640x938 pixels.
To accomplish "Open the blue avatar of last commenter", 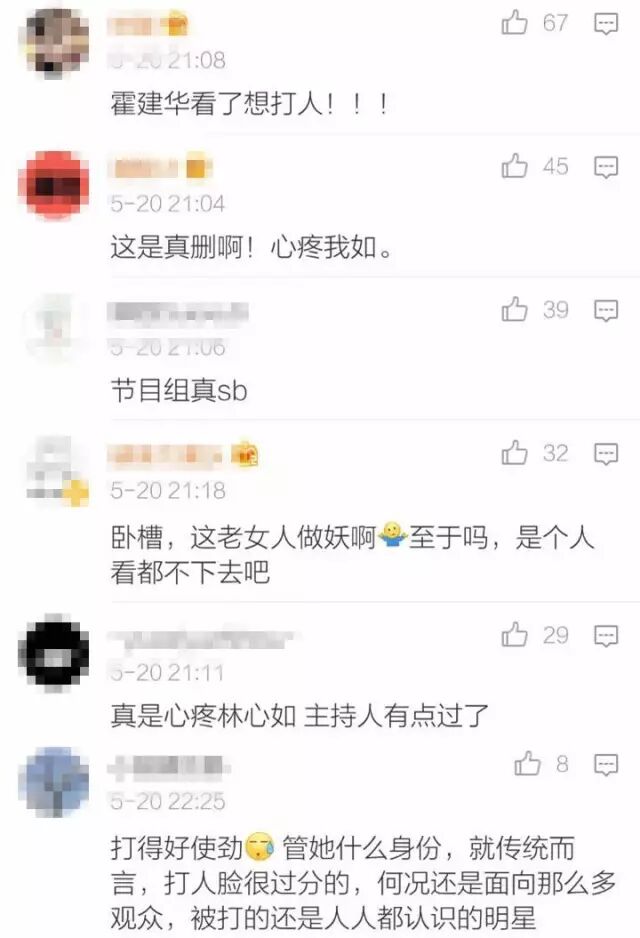I will coord(54,782).
